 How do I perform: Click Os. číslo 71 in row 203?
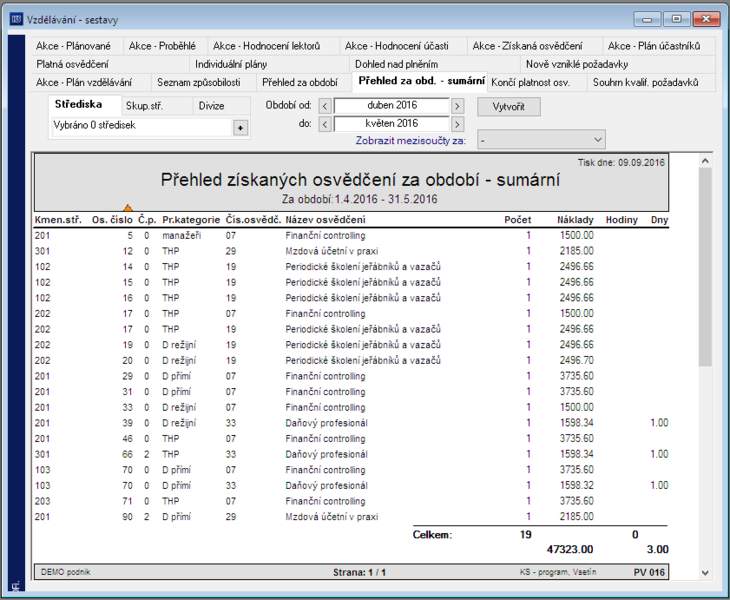point(128,501)
